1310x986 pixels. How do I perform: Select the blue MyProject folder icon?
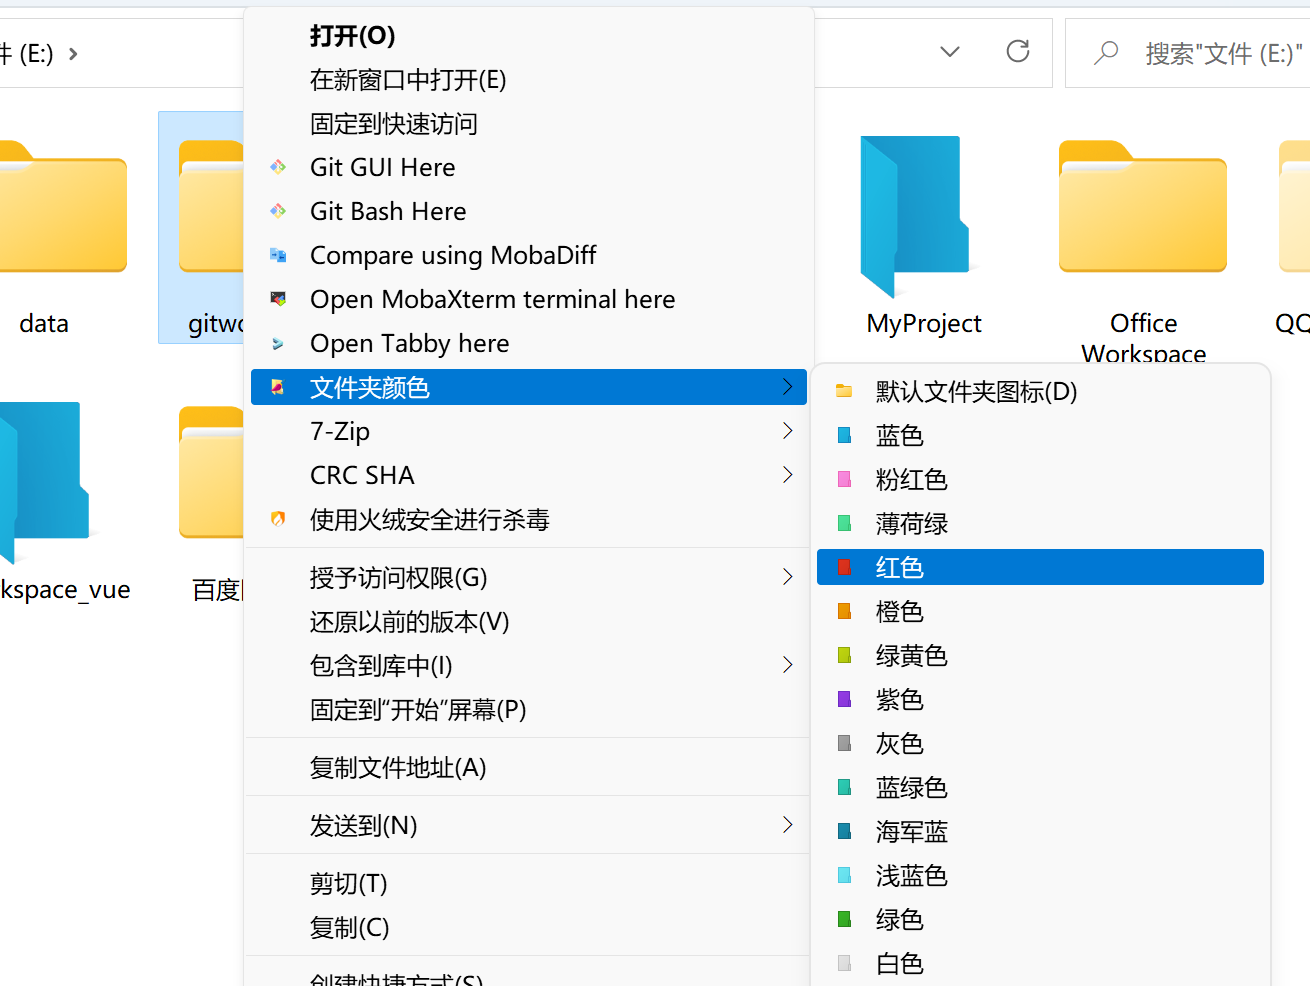(915, 217)
